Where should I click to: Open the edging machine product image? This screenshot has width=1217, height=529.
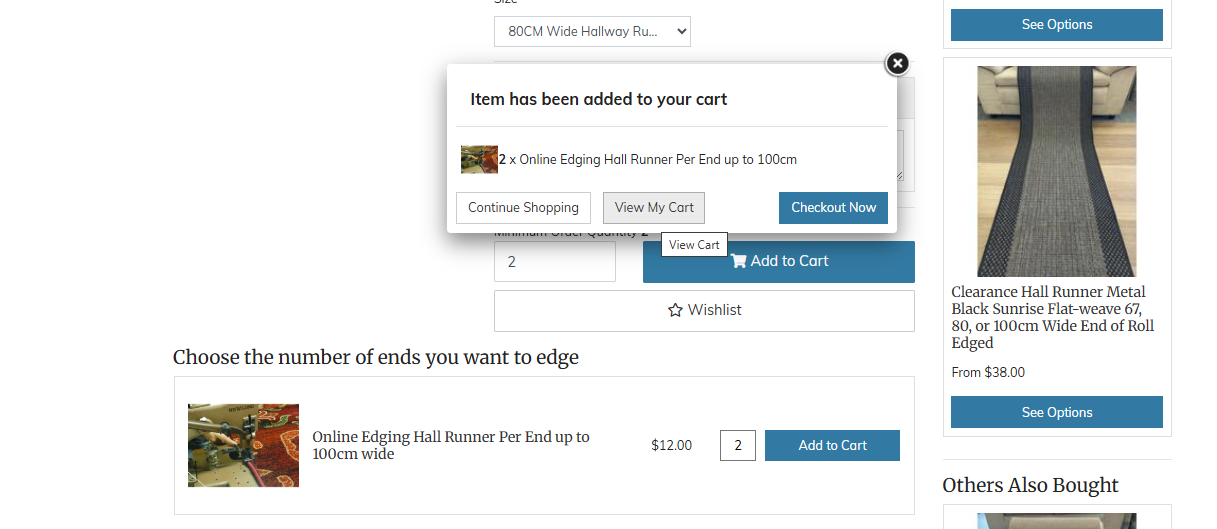pyautogui.click(x=243, y=445)
